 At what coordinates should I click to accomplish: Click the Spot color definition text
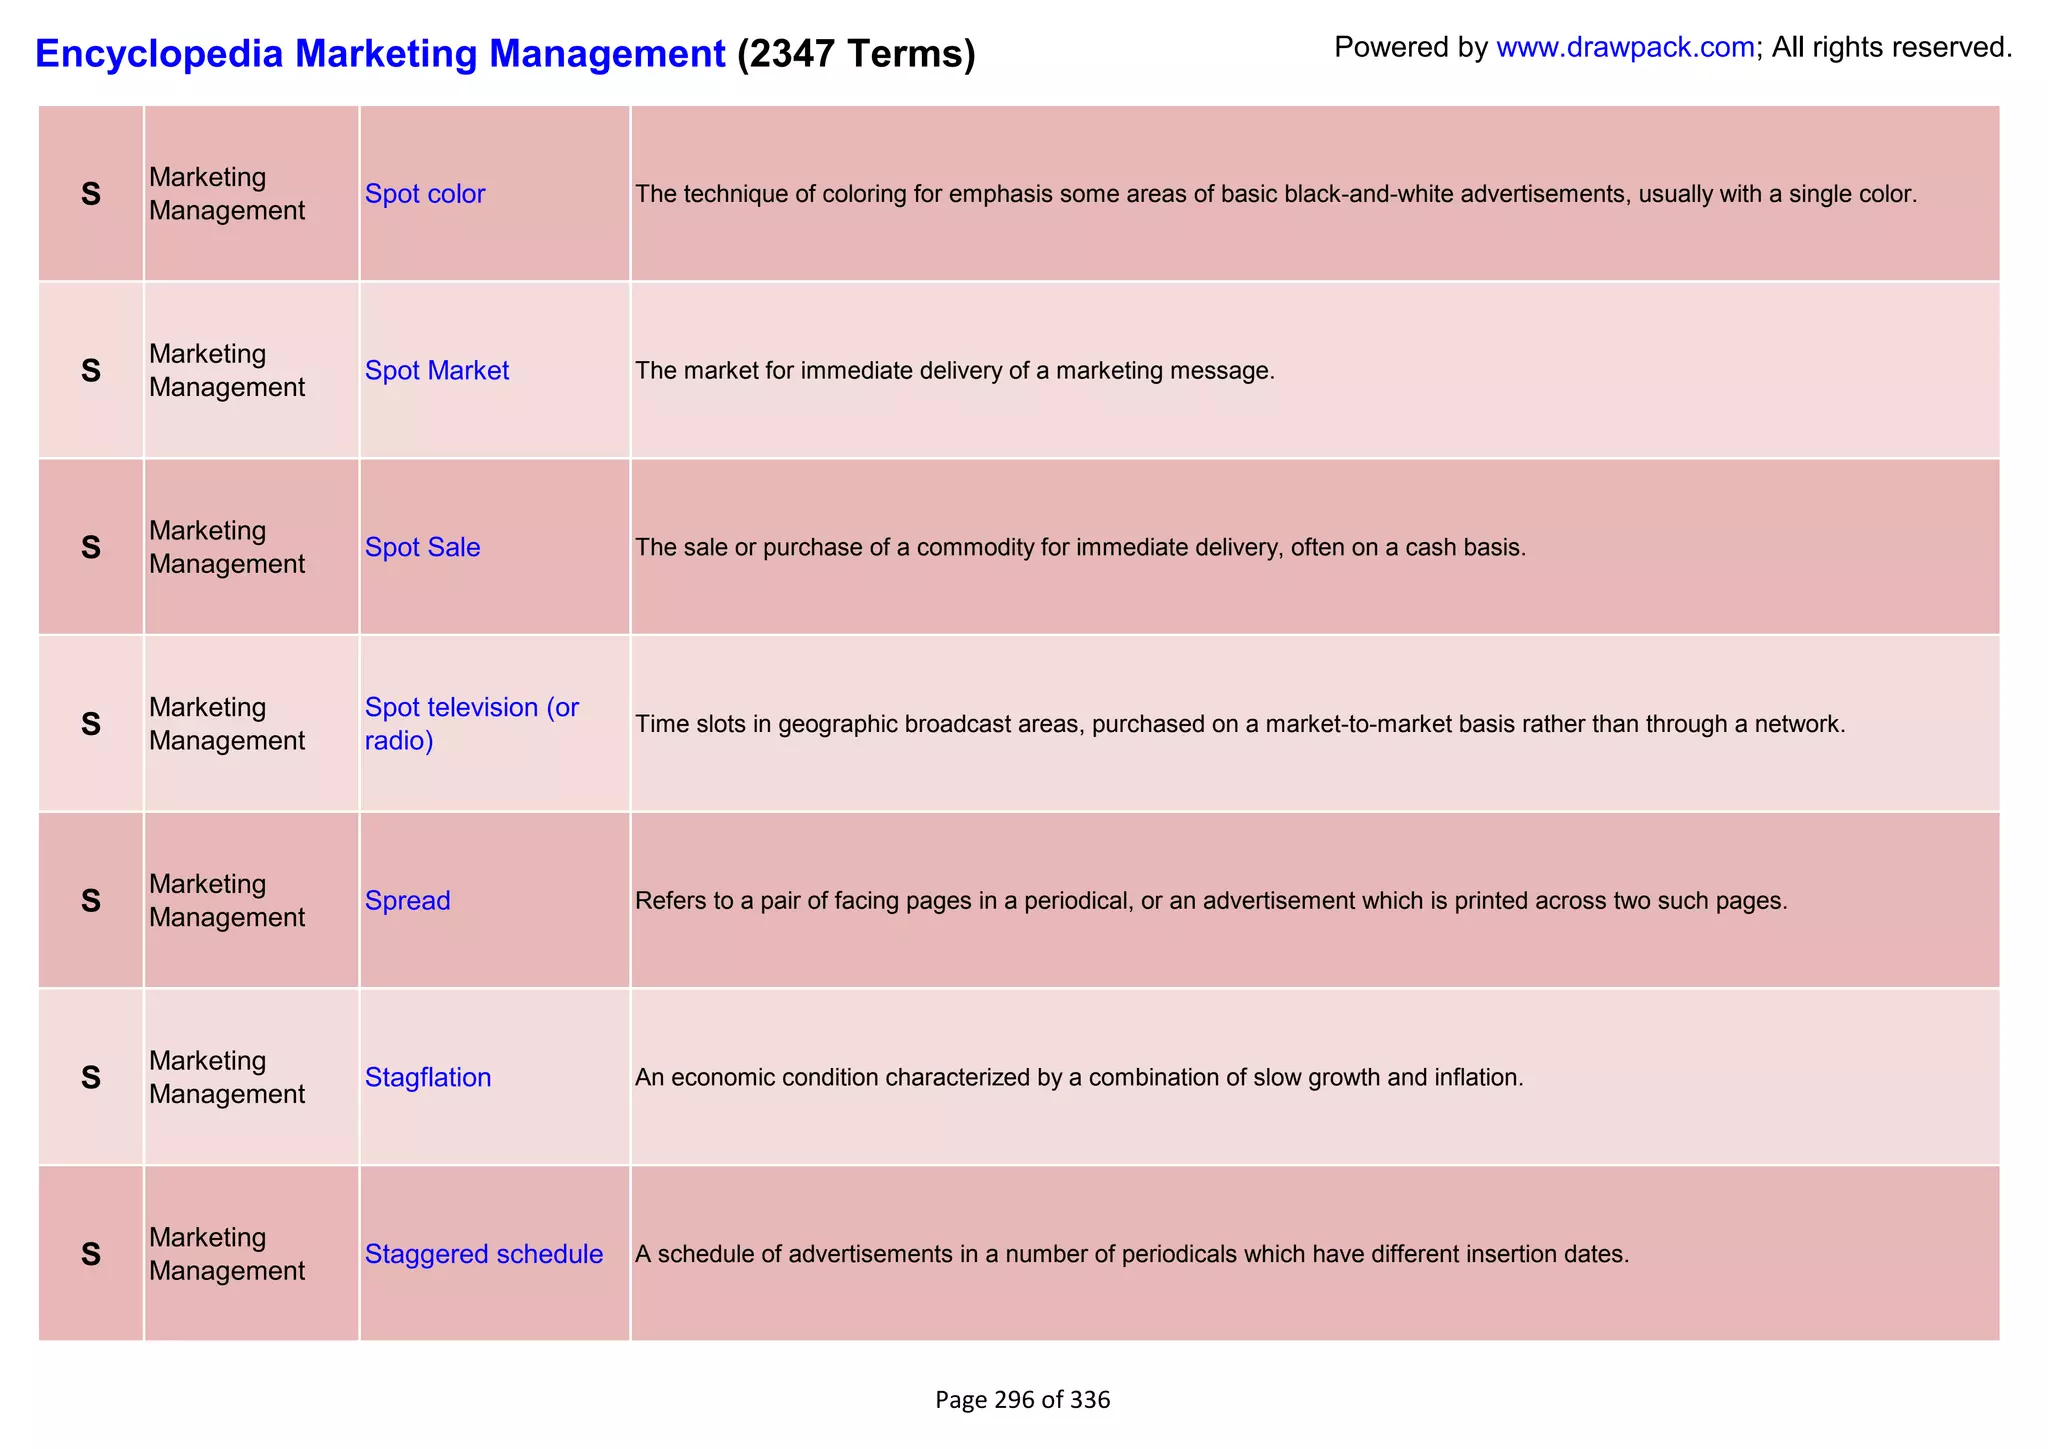point(1276,194)
